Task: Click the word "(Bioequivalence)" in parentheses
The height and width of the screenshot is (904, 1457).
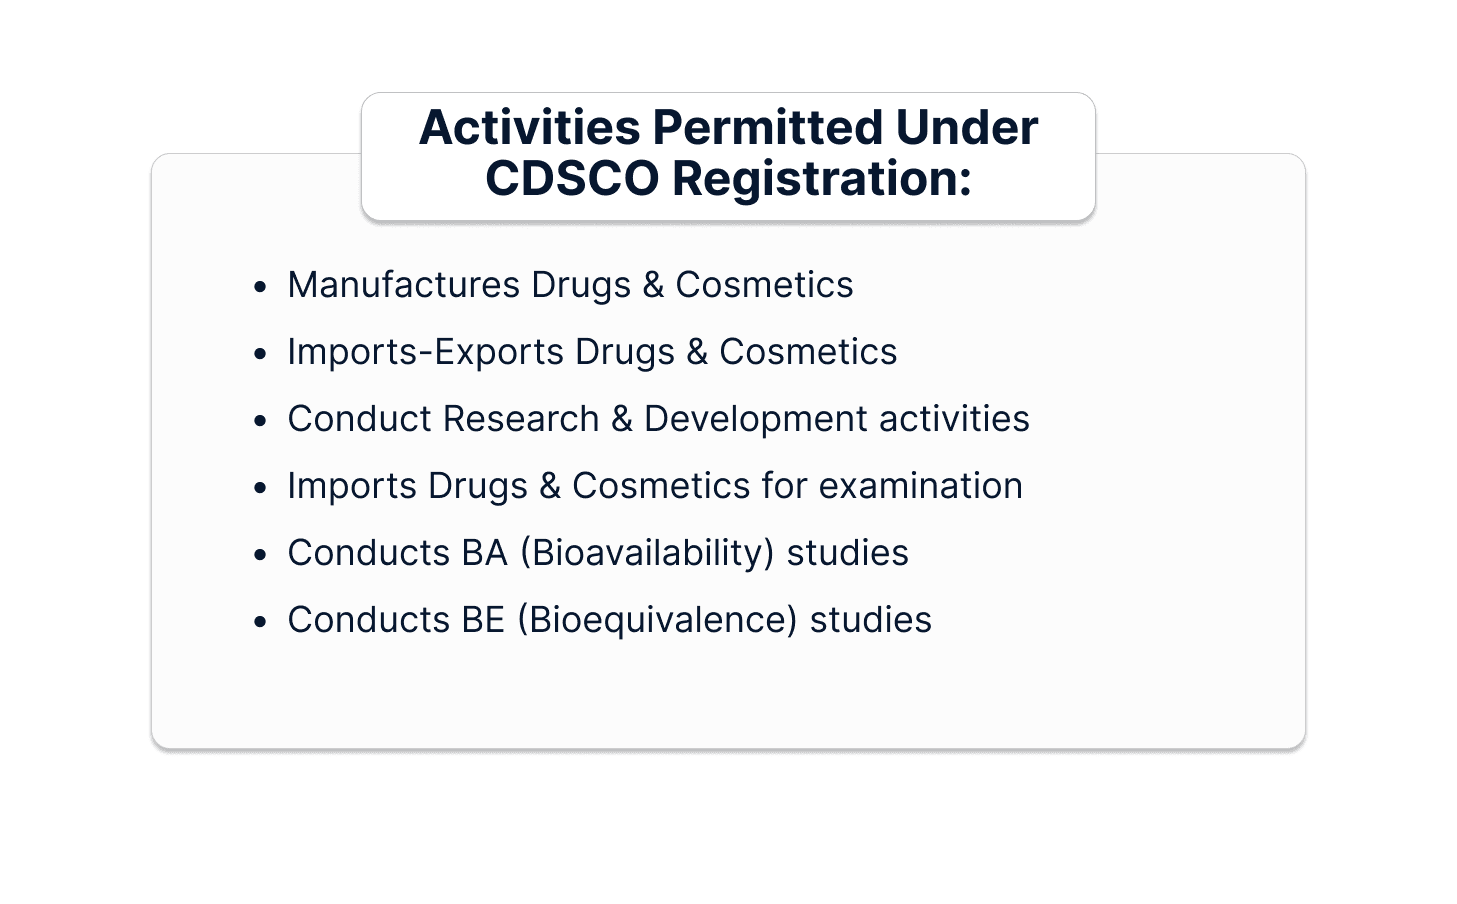Action: point(657,620)
